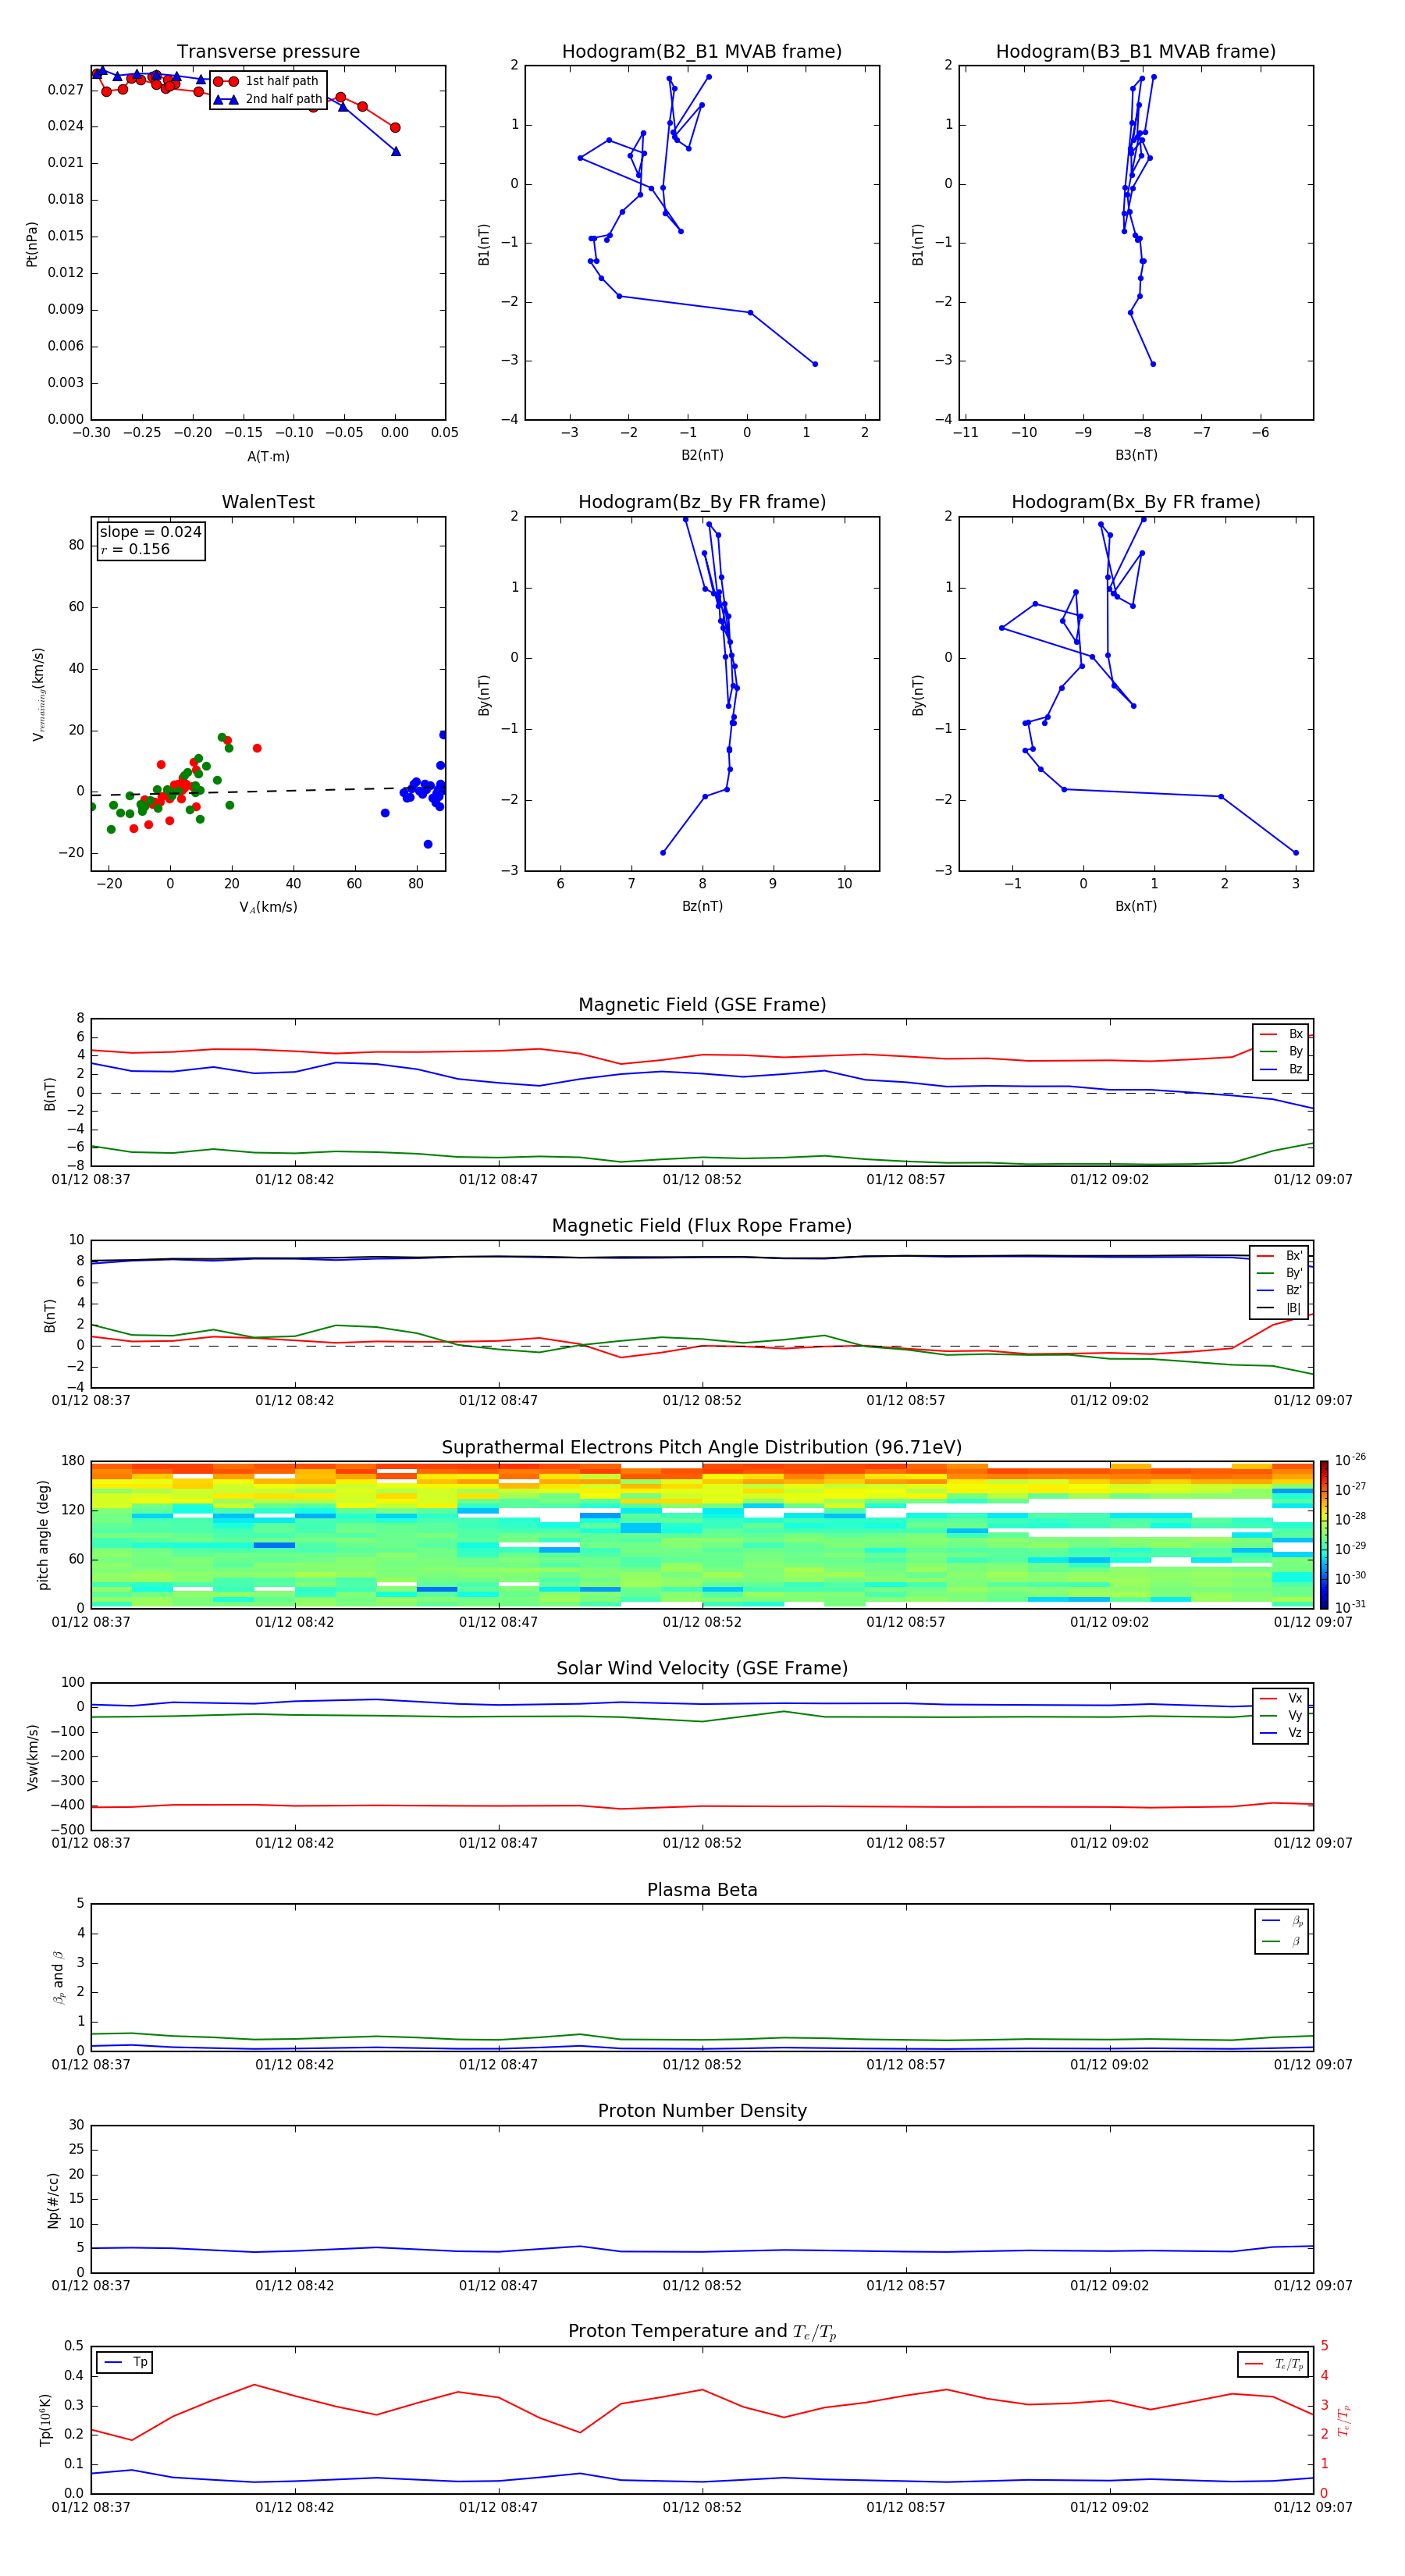Viewport: 1405px width, 2576px height.
Task: Click the 'Vy' velocity legend entry
Action: click(x=1282, y=1716)
